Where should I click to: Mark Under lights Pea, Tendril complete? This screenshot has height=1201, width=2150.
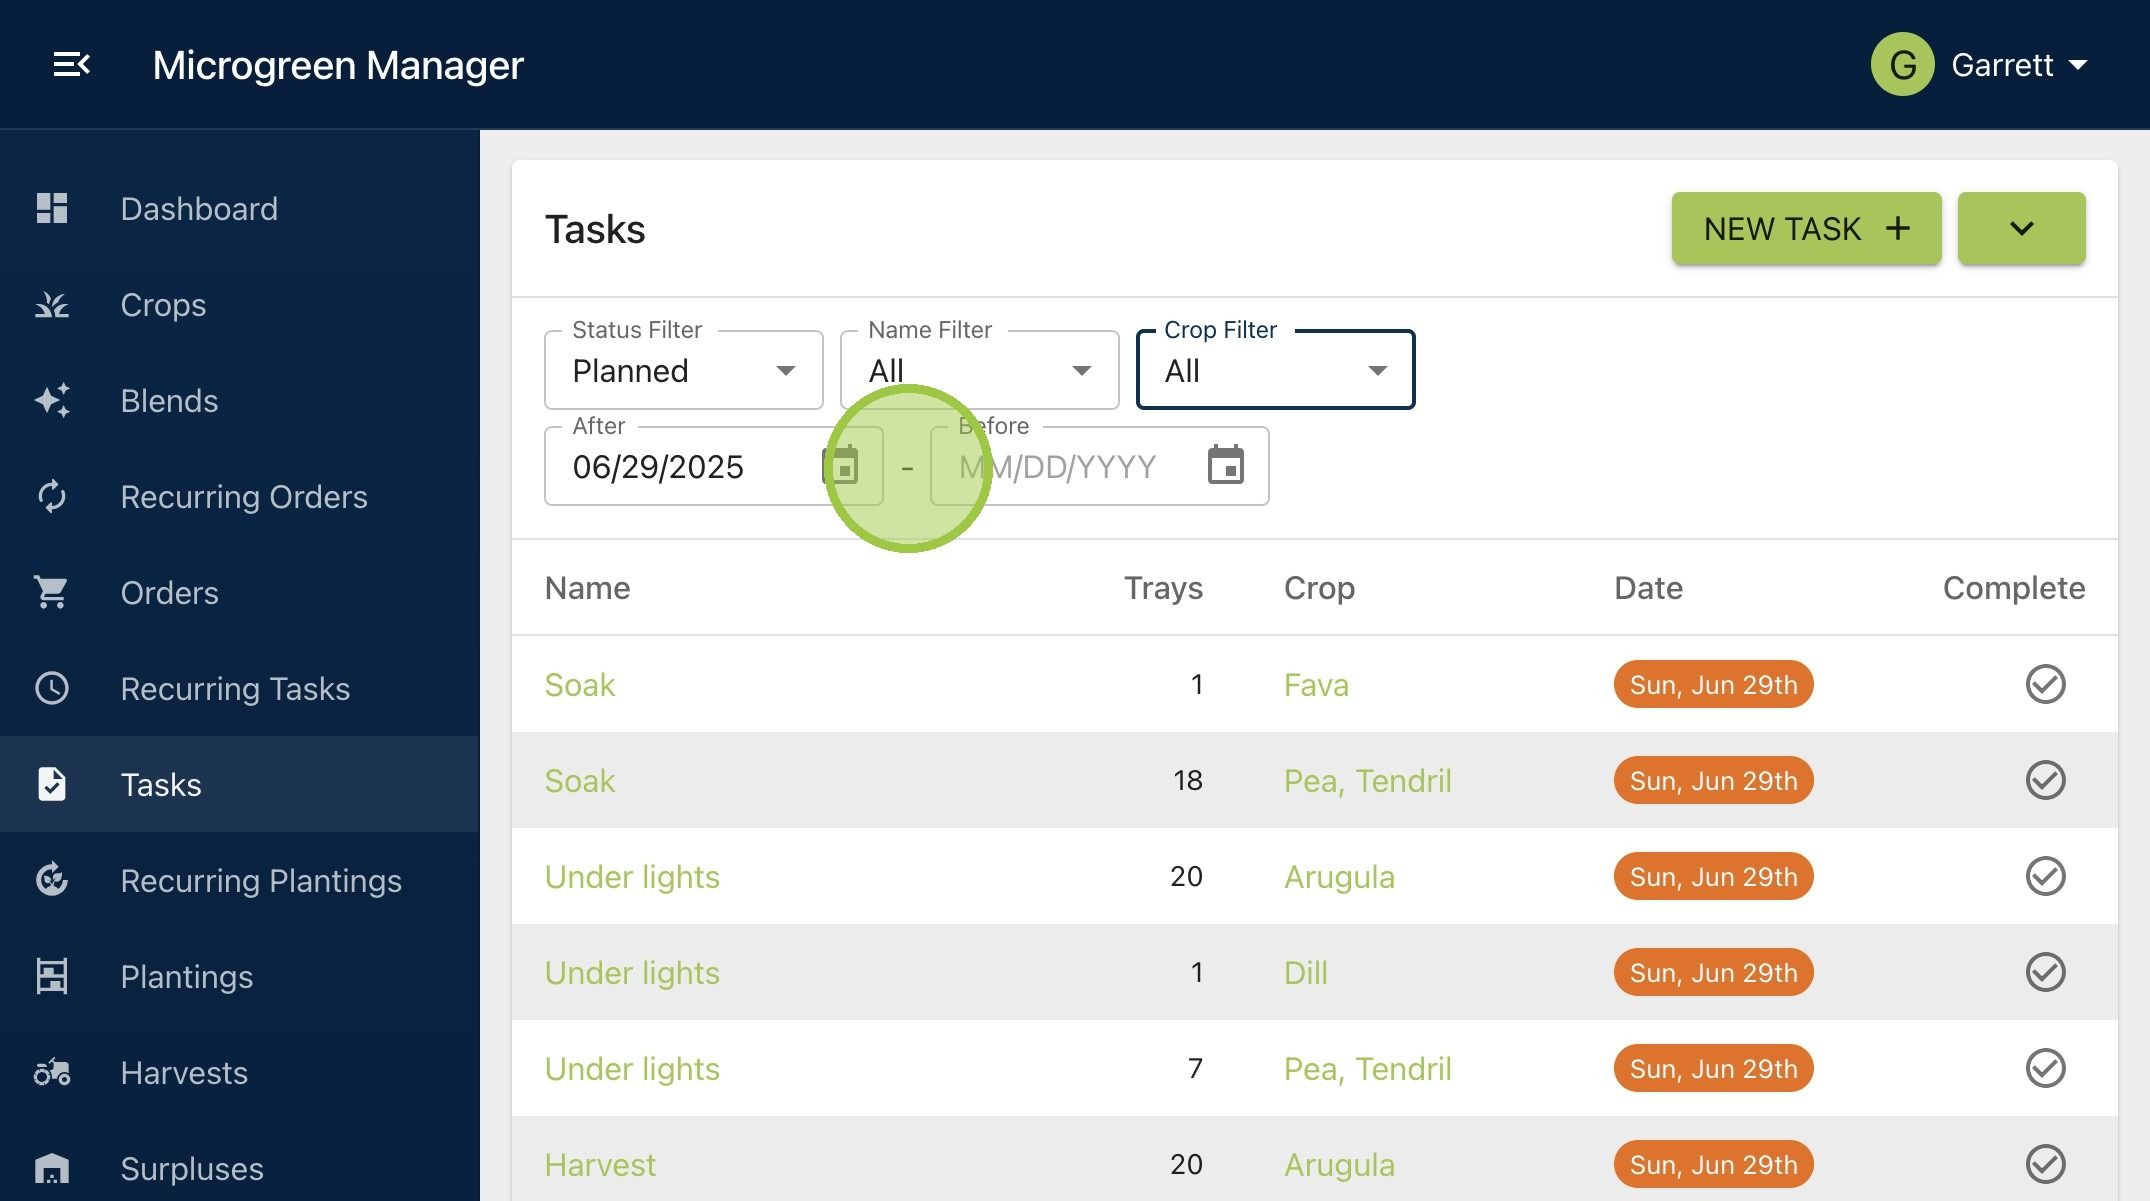coord(2046,1068)
